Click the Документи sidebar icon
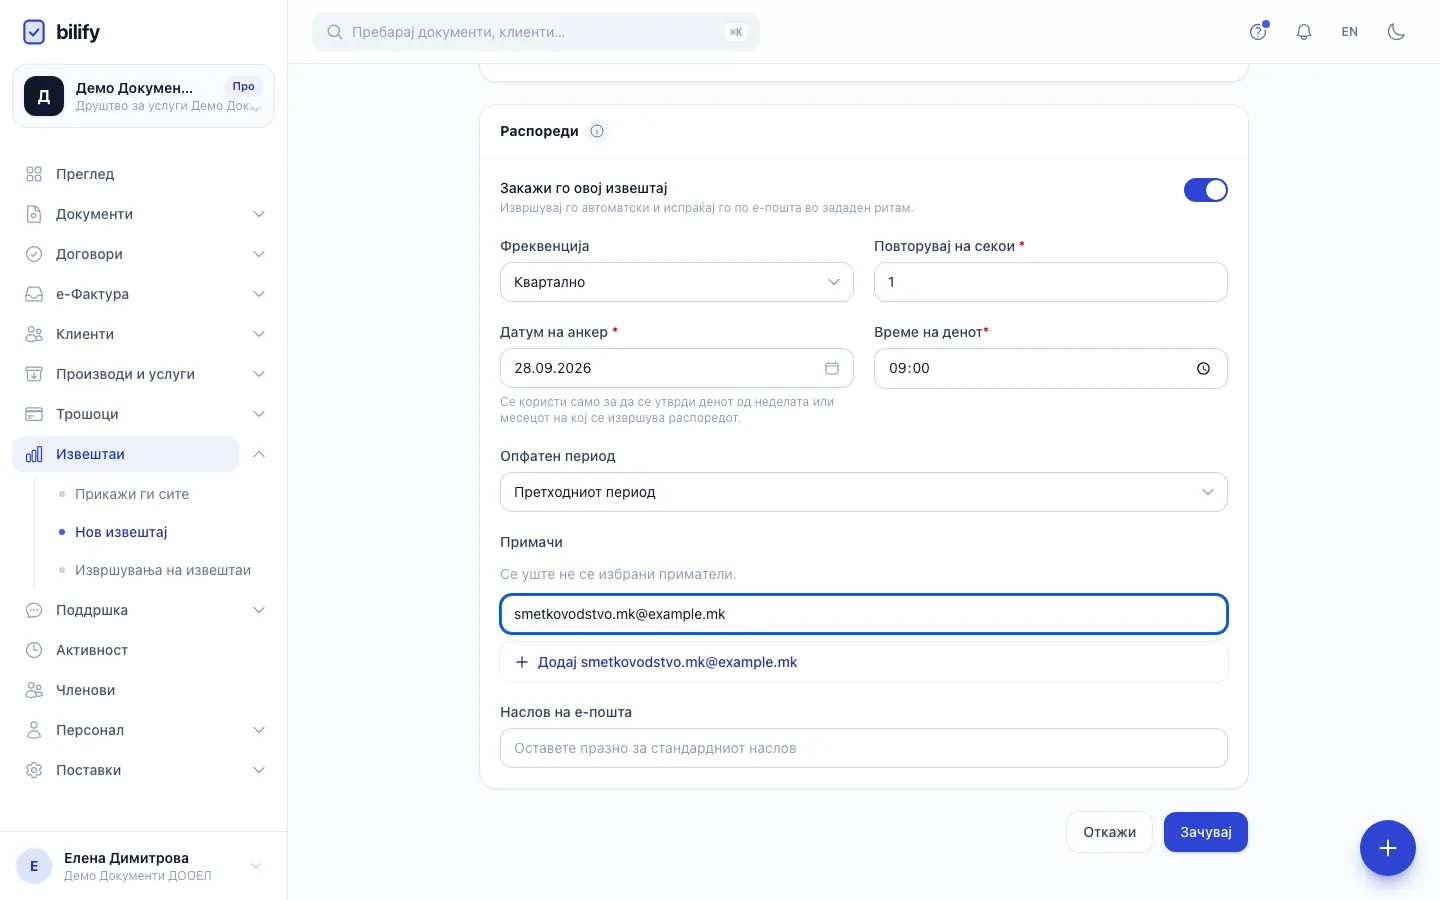Image resolution: width=1440 pixels, height=900 pixels. click(x=34, y=214)
